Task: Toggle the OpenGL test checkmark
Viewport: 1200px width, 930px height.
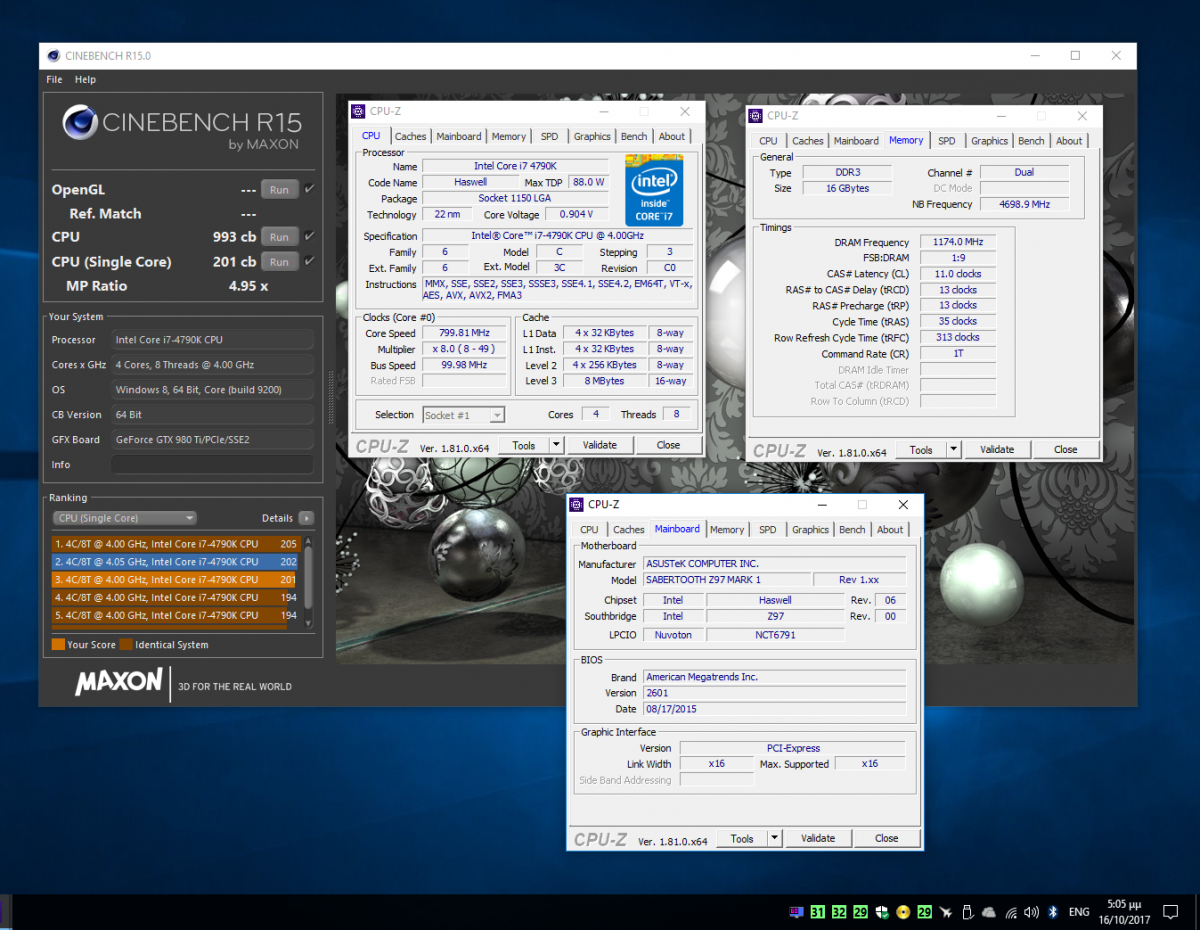Action: 309,189
